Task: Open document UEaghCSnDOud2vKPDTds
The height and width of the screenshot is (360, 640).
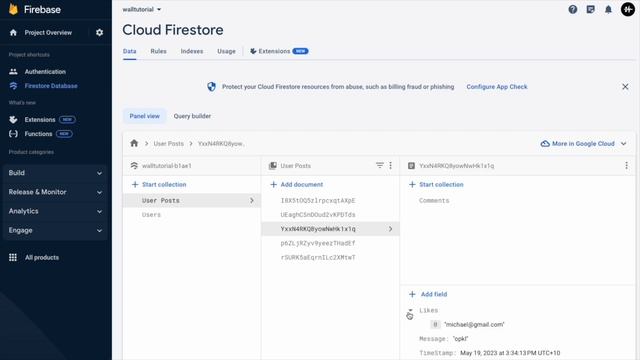Action: [318, 215]
